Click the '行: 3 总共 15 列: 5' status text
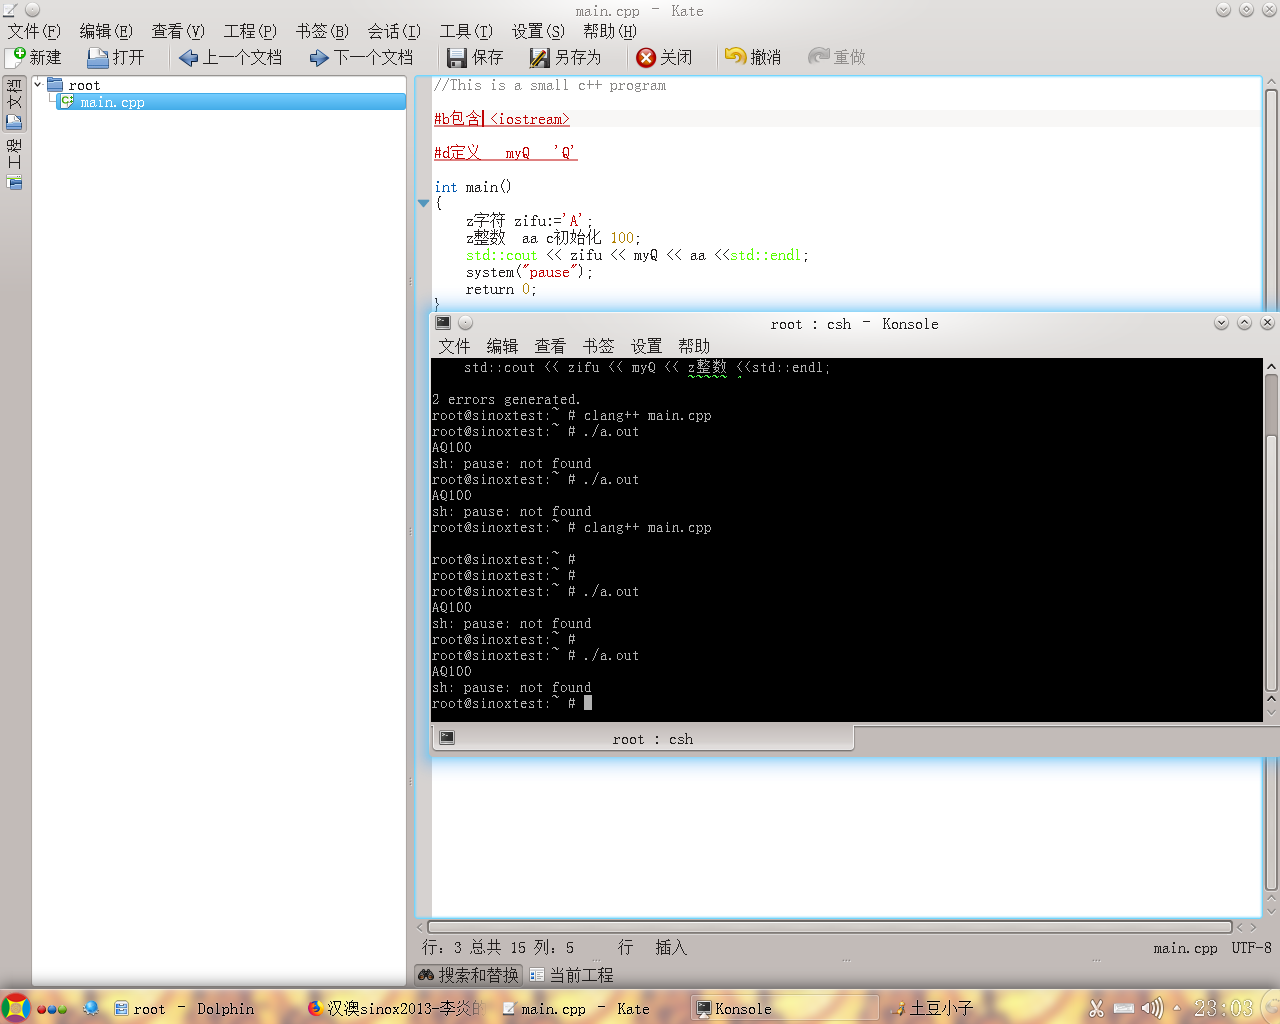Screen dimensions: 1280x1024 [x=498, y=947]
